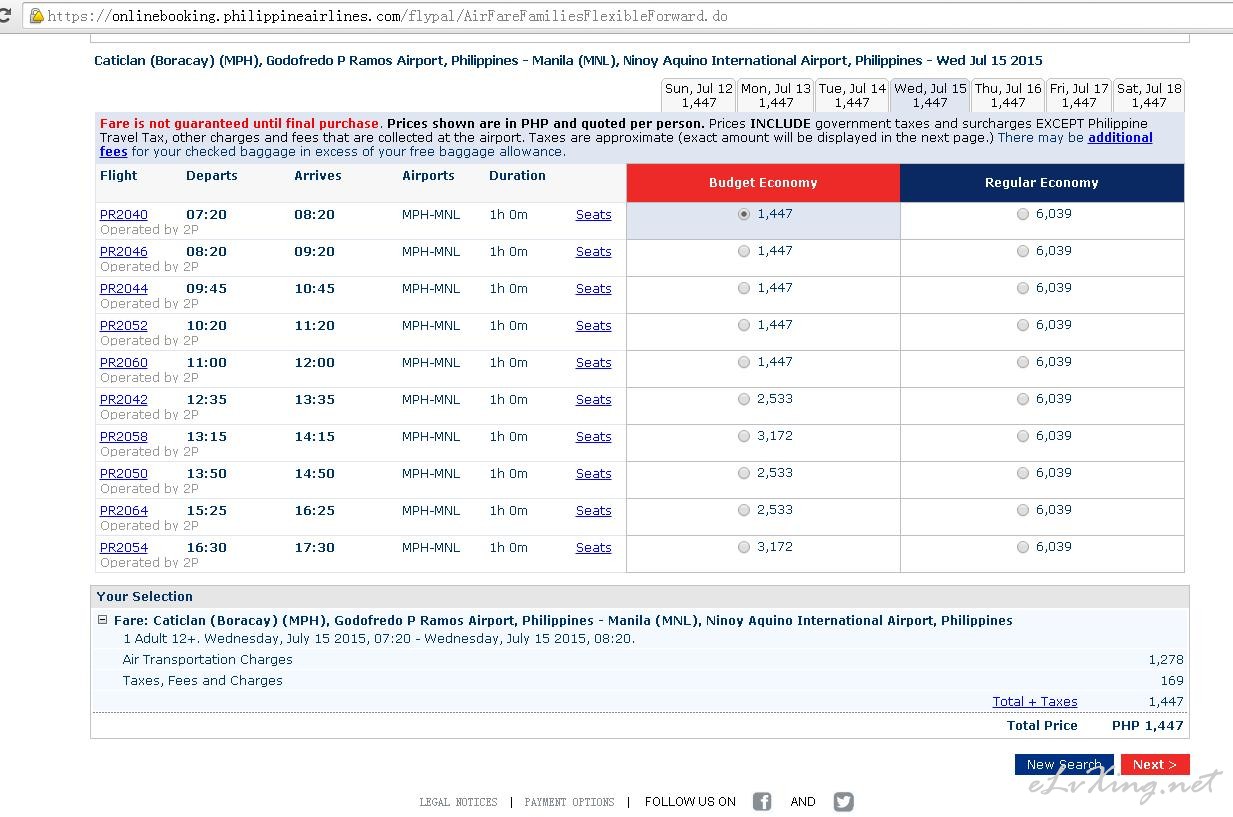
Task: Choose Regular Economy fare for flight PR2064
Action: pyautogui.click(x=1023, y=510)
